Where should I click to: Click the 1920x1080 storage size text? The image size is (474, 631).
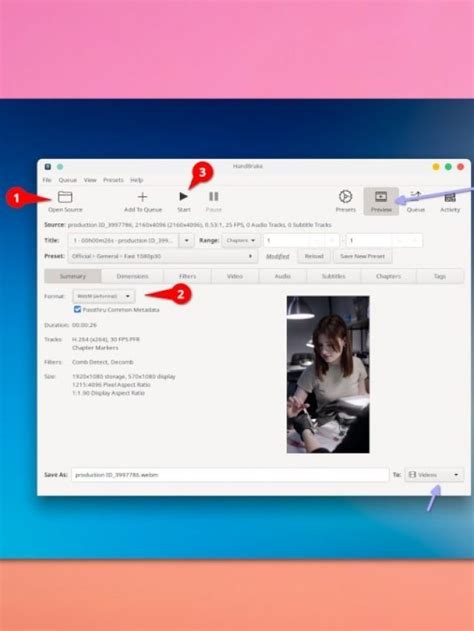(124, 377)
